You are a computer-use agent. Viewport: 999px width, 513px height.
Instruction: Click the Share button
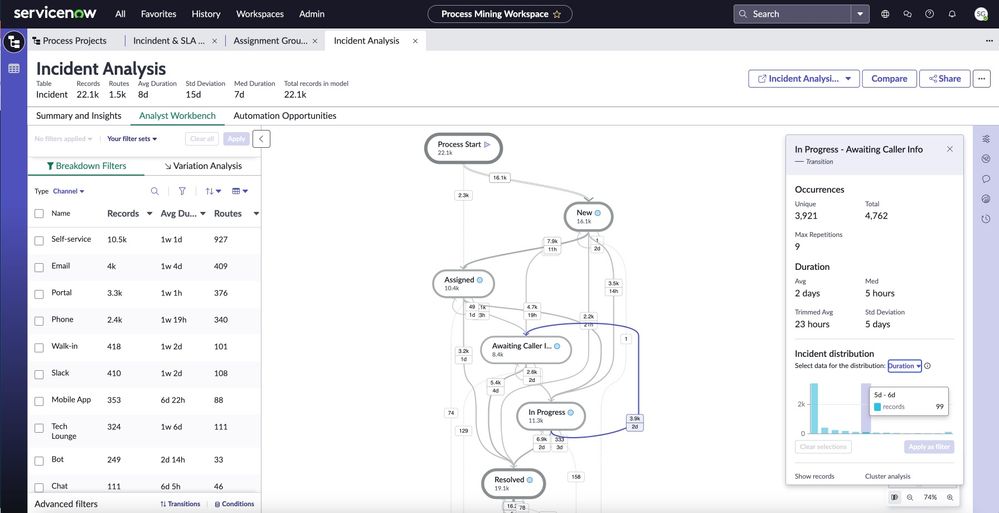944,78
